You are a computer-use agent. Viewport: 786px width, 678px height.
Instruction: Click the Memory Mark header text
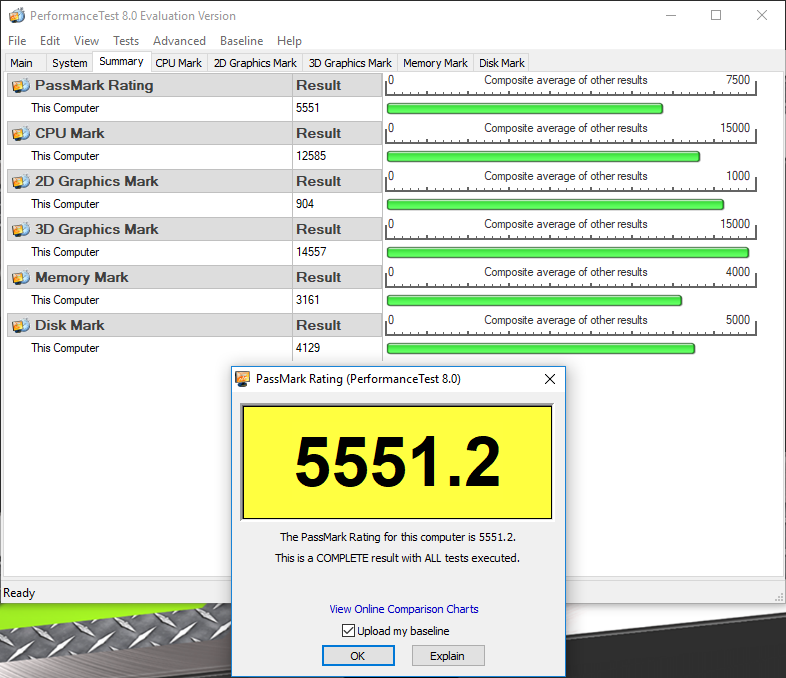click(82, 278)
